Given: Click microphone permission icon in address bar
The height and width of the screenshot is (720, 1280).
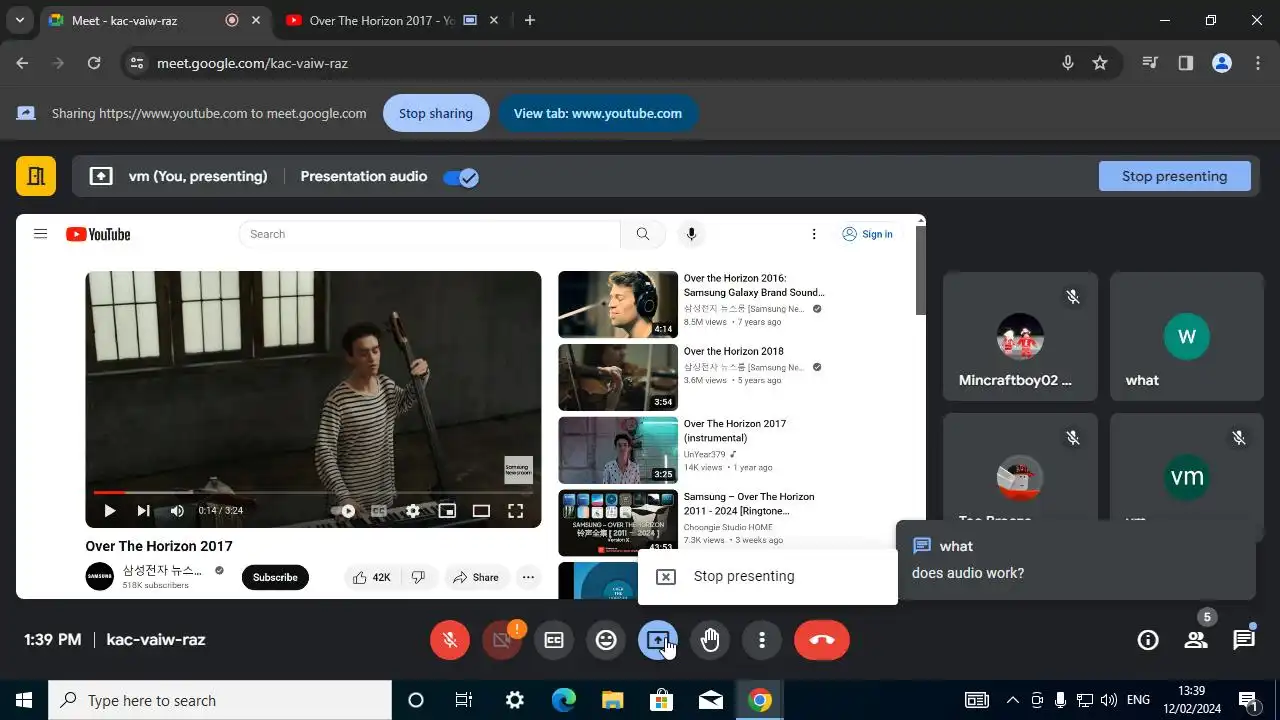Looking at the screenshot, I should 1068,63.
